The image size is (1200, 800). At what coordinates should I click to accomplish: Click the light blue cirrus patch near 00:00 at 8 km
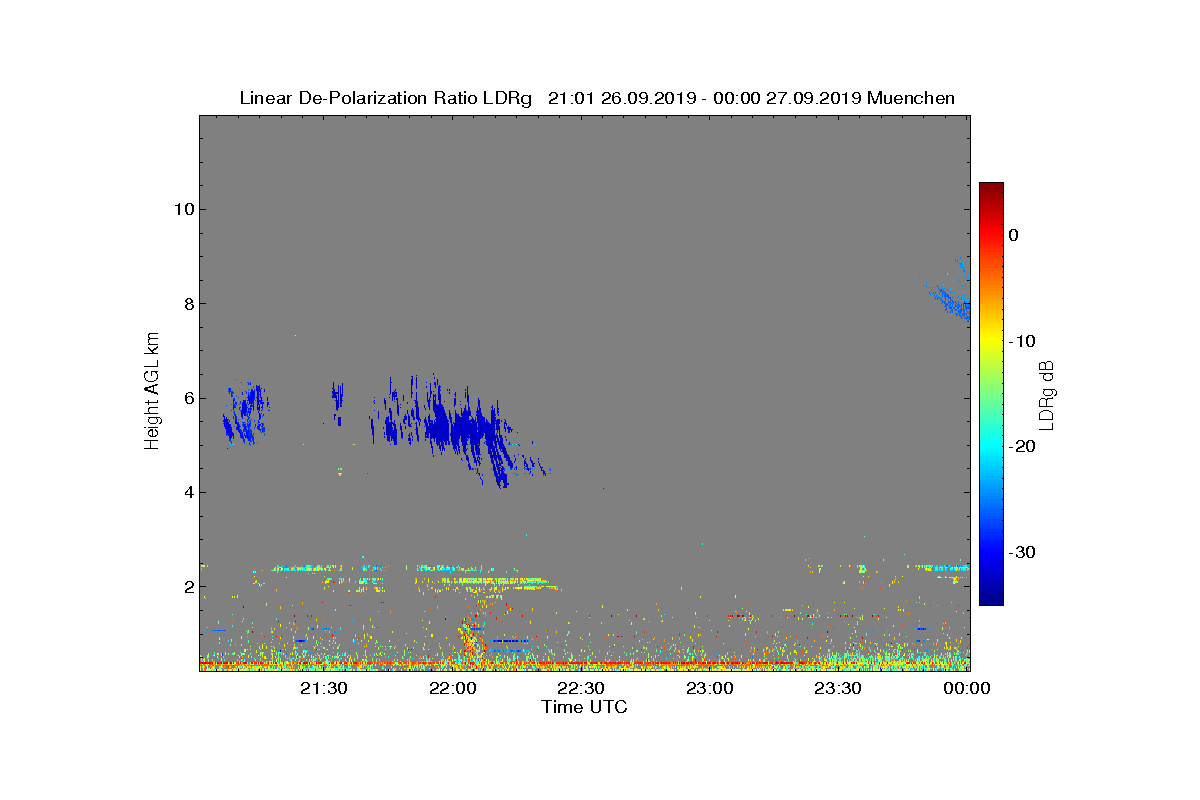(952, 297)
